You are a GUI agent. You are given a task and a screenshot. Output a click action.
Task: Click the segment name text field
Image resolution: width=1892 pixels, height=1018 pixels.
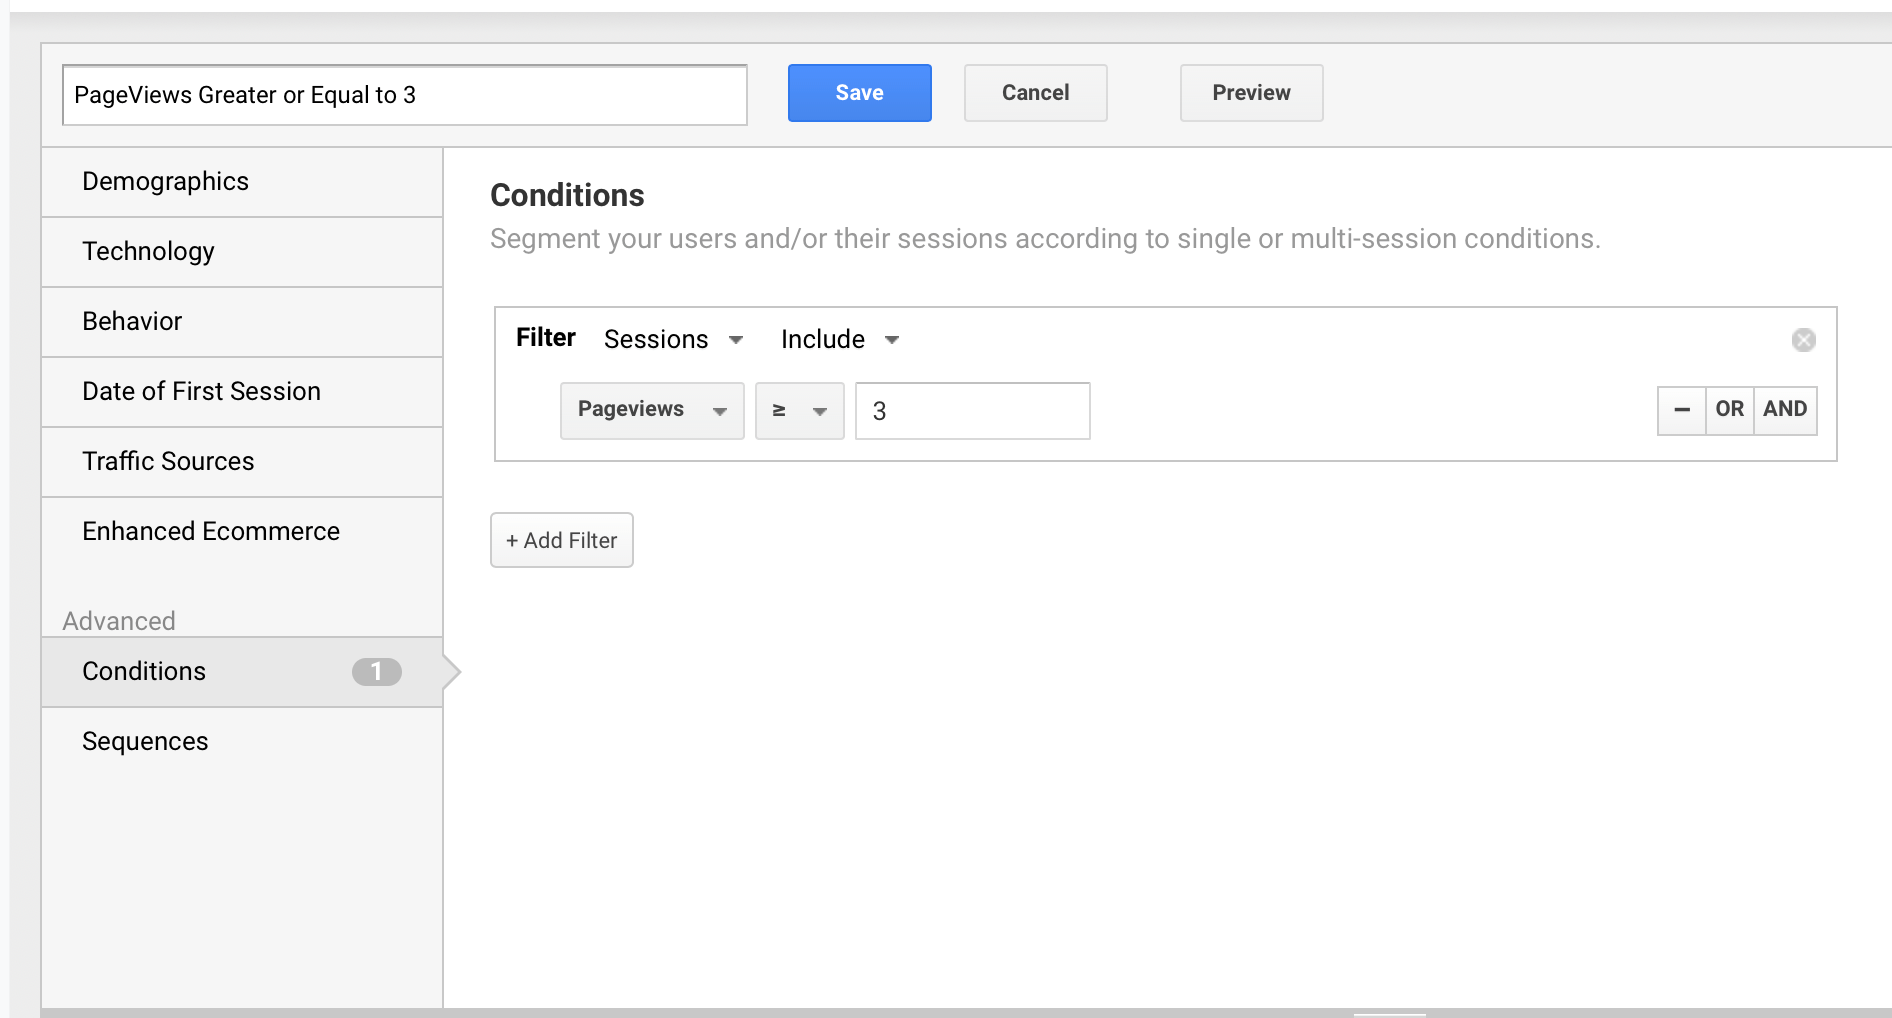click(404, 95)
